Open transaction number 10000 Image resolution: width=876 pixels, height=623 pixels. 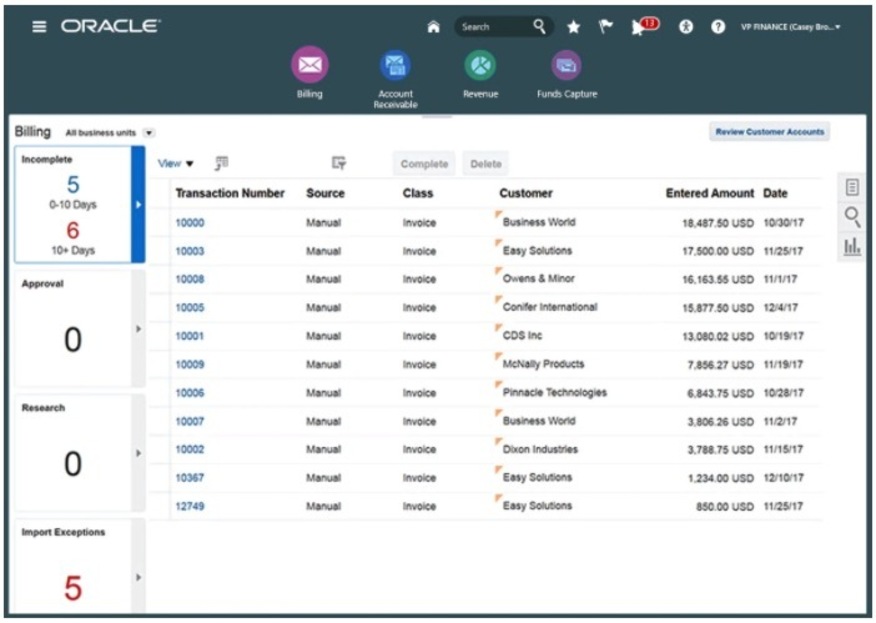190,222
